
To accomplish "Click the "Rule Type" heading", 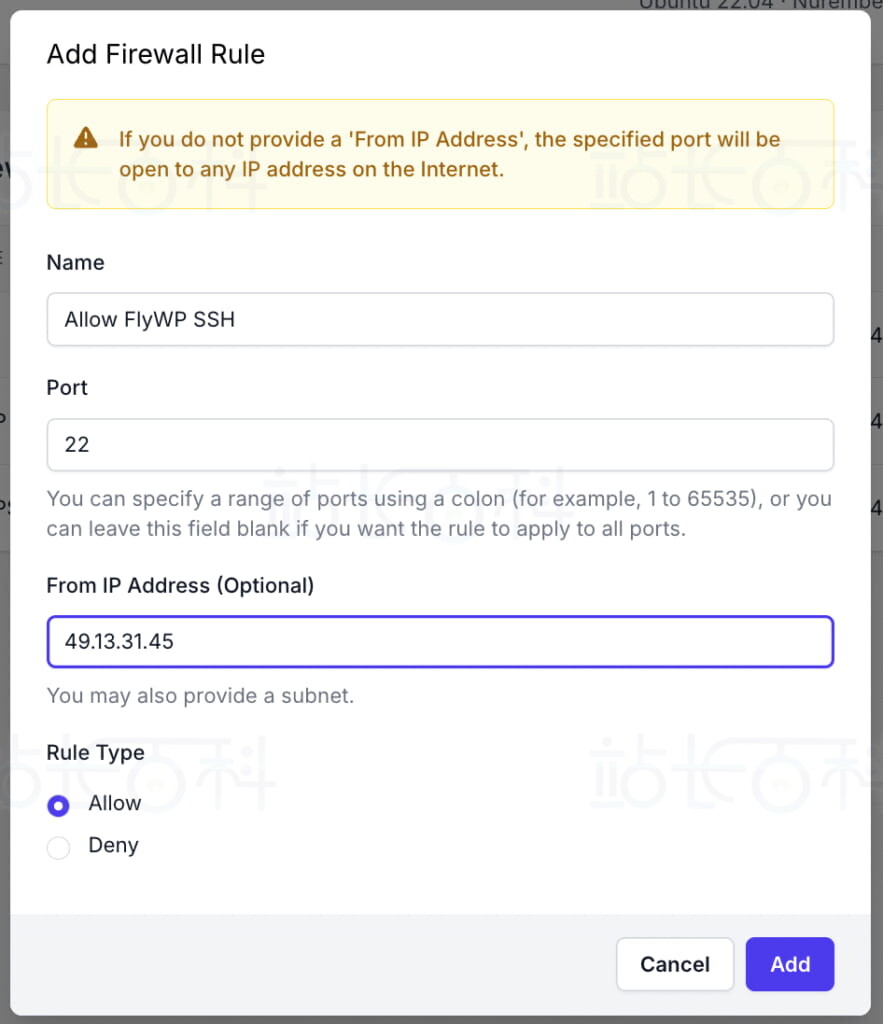I will coord(95,753).
